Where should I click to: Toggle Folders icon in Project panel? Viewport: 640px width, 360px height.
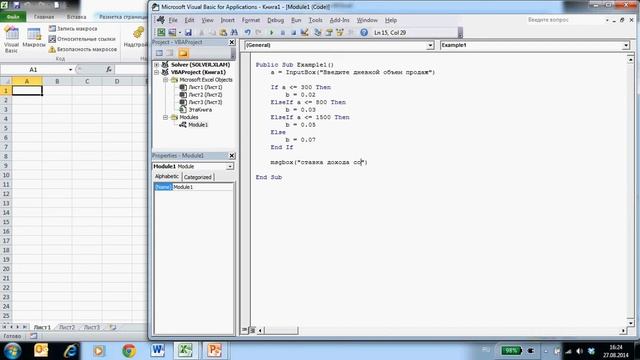183,53
